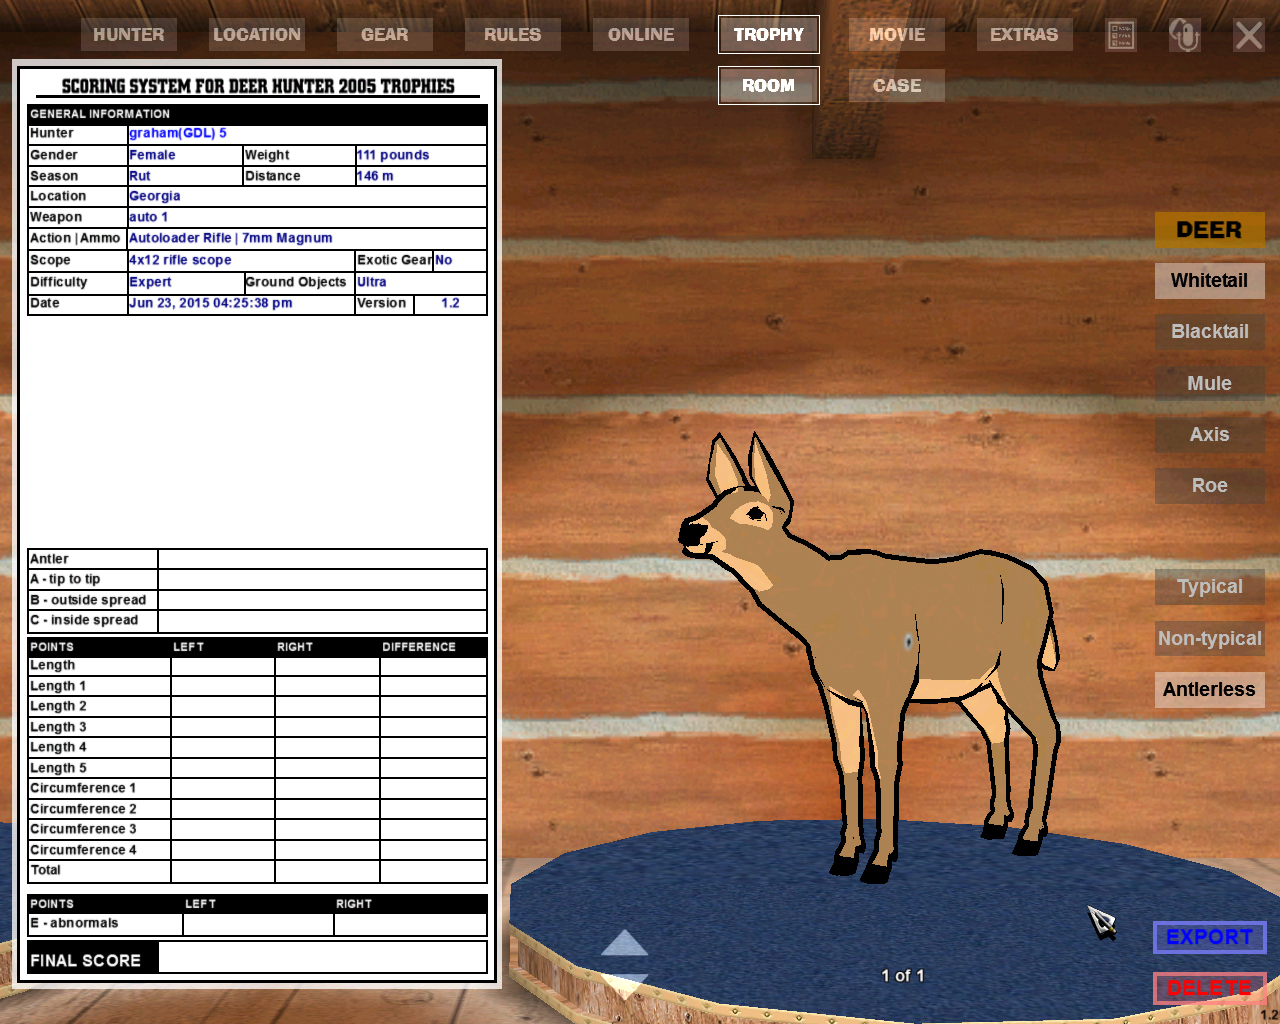Open the options checklist icon
Screen dimensions: 1280x1024
click(1121, 36)
